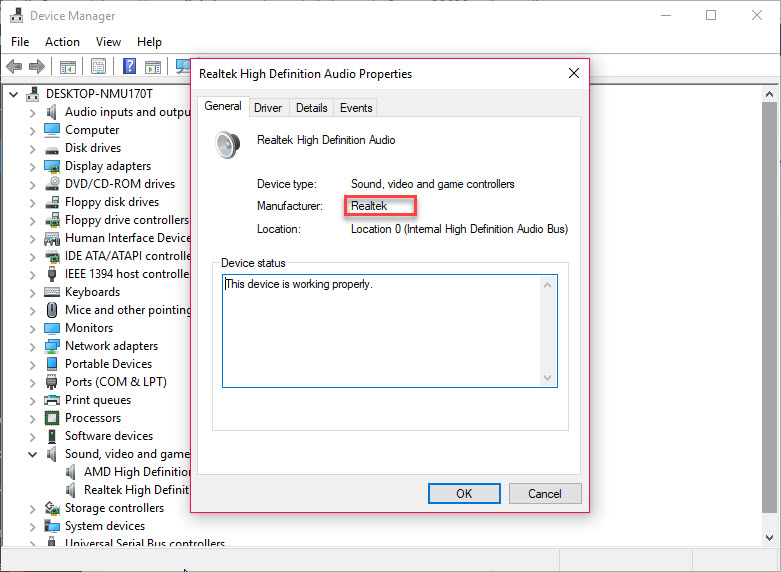
Task: Select Realtek High Definition audio tree item
Action: tap(136, 490)
